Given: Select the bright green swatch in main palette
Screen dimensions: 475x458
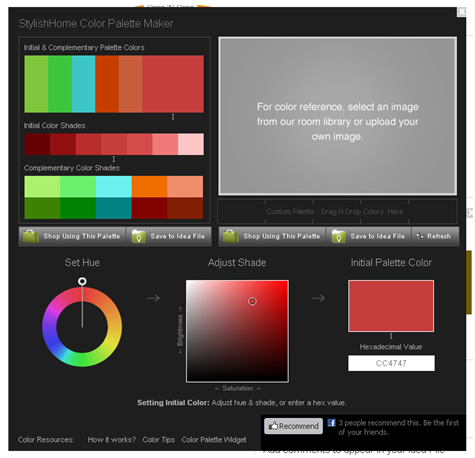Looking at the screenshot, I should tap(60, 84).
